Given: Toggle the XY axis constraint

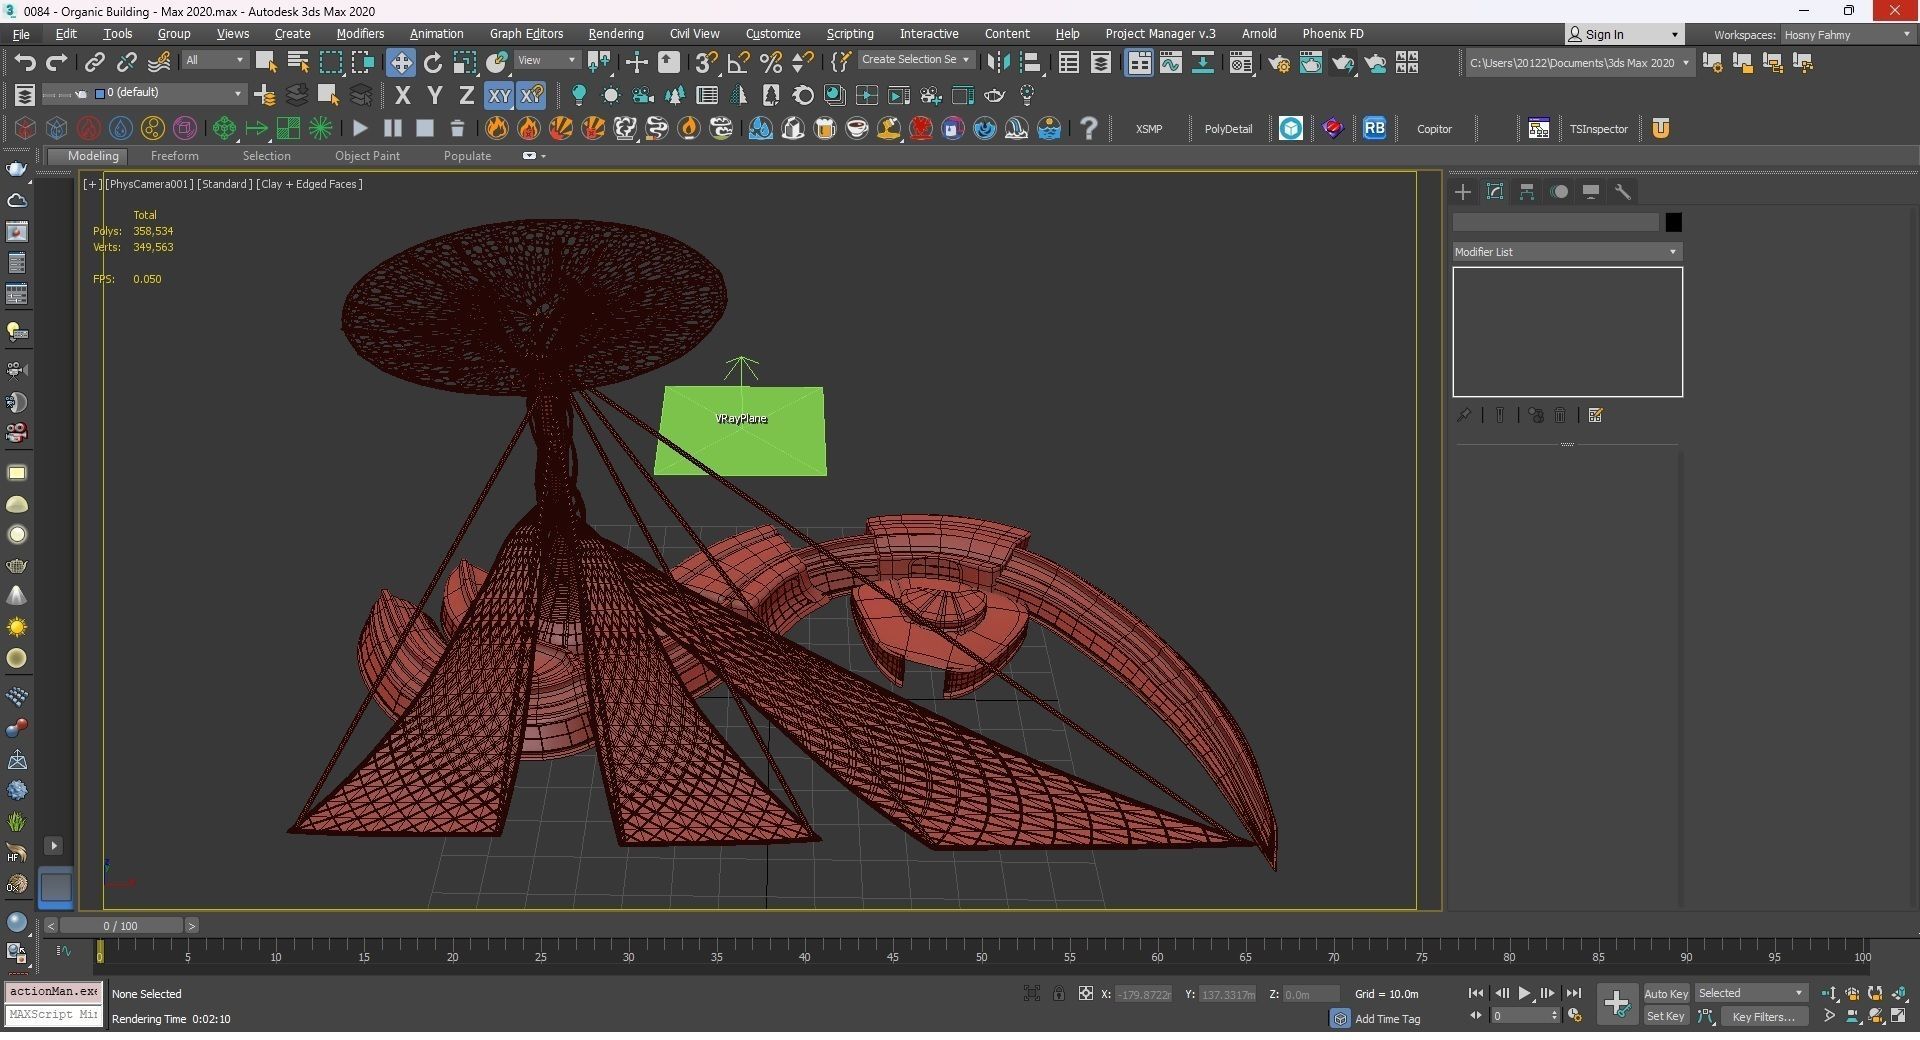Looking at the screenshot, I should (x=498, y=96).
